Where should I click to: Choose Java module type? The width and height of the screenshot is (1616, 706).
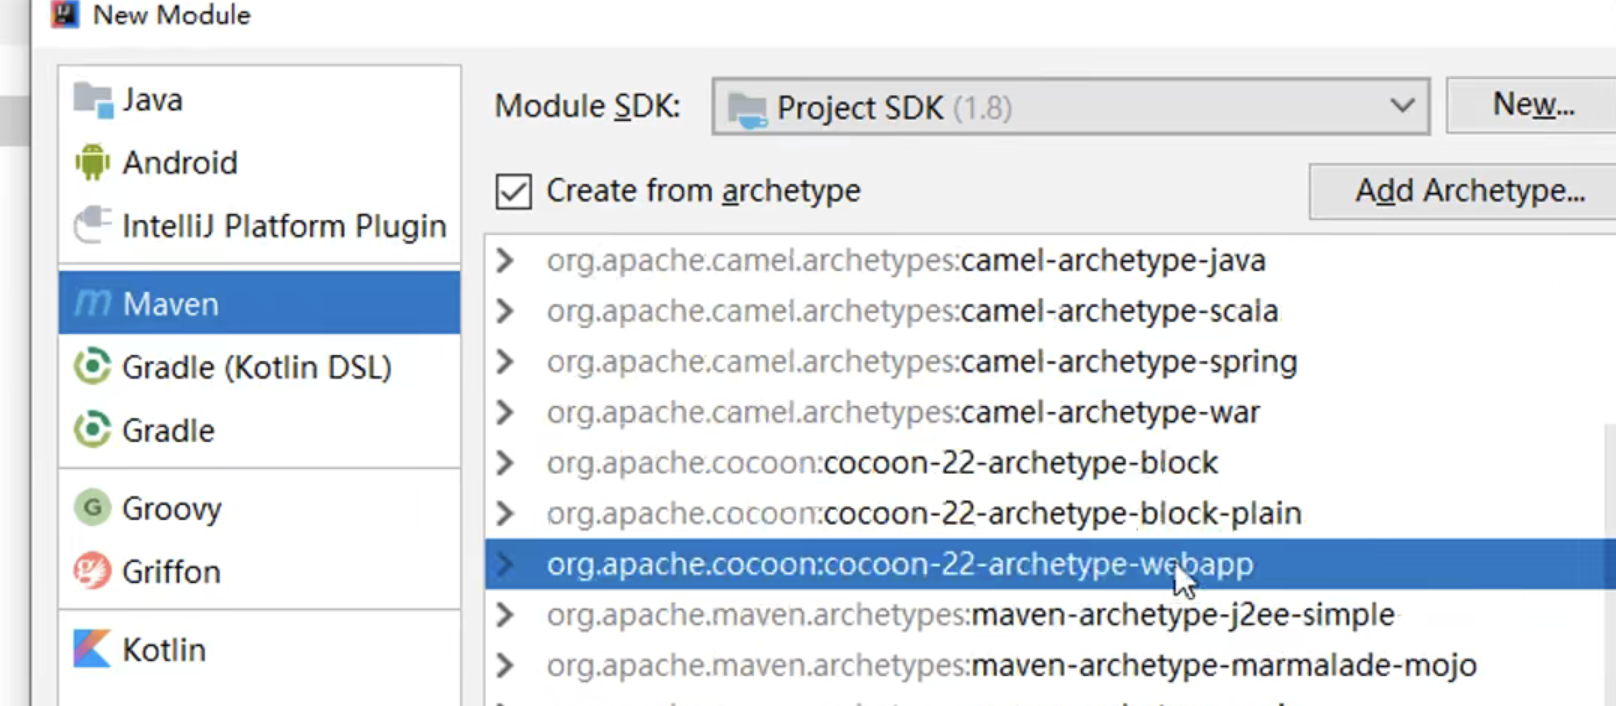coord(259,99)
